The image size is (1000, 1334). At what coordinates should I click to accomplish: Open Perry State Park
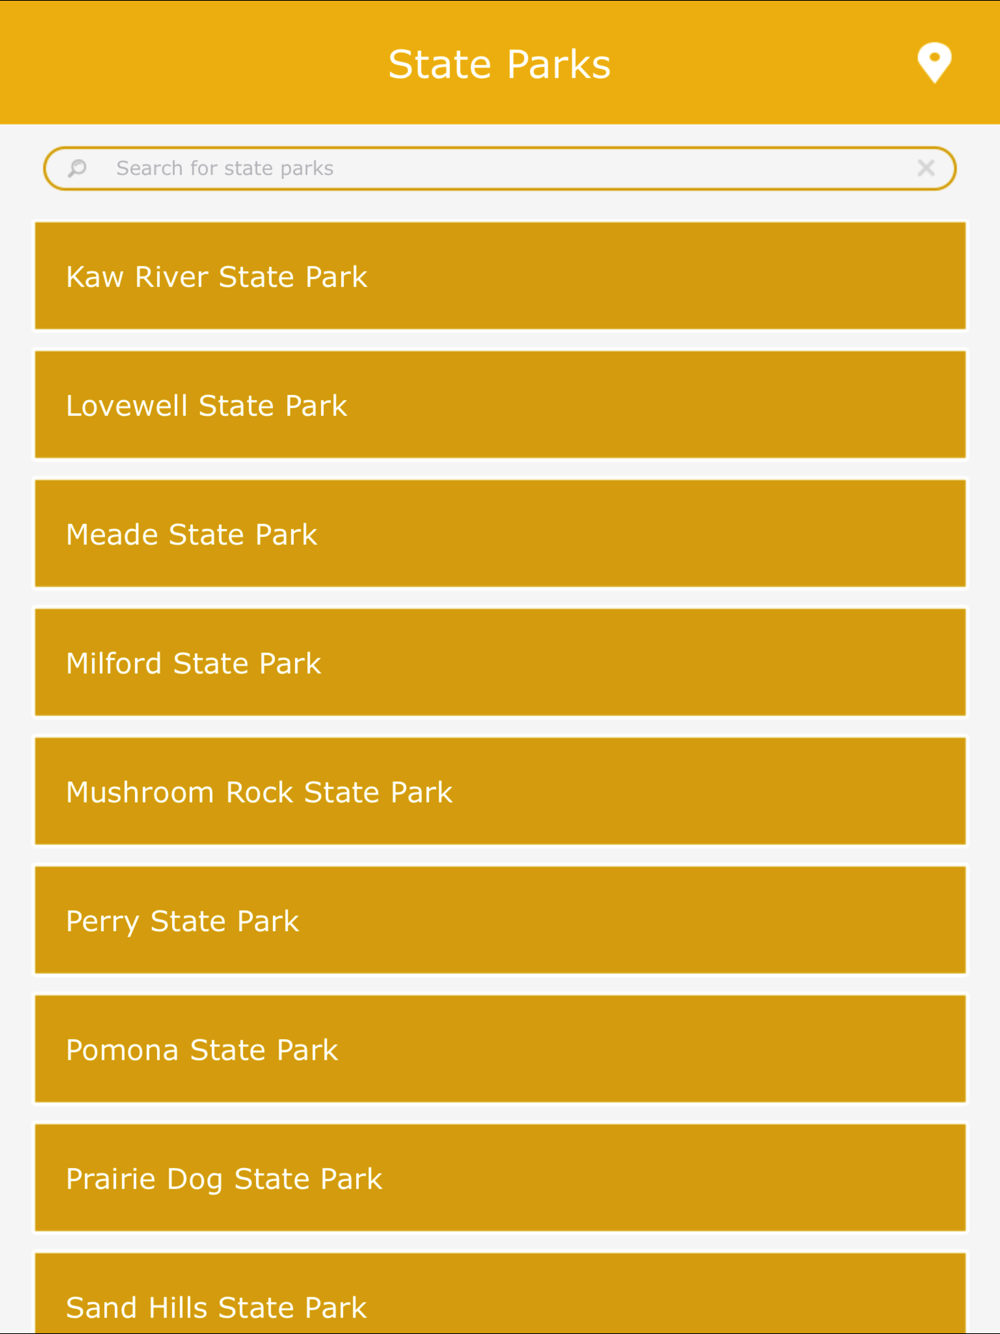pos(500,921)
